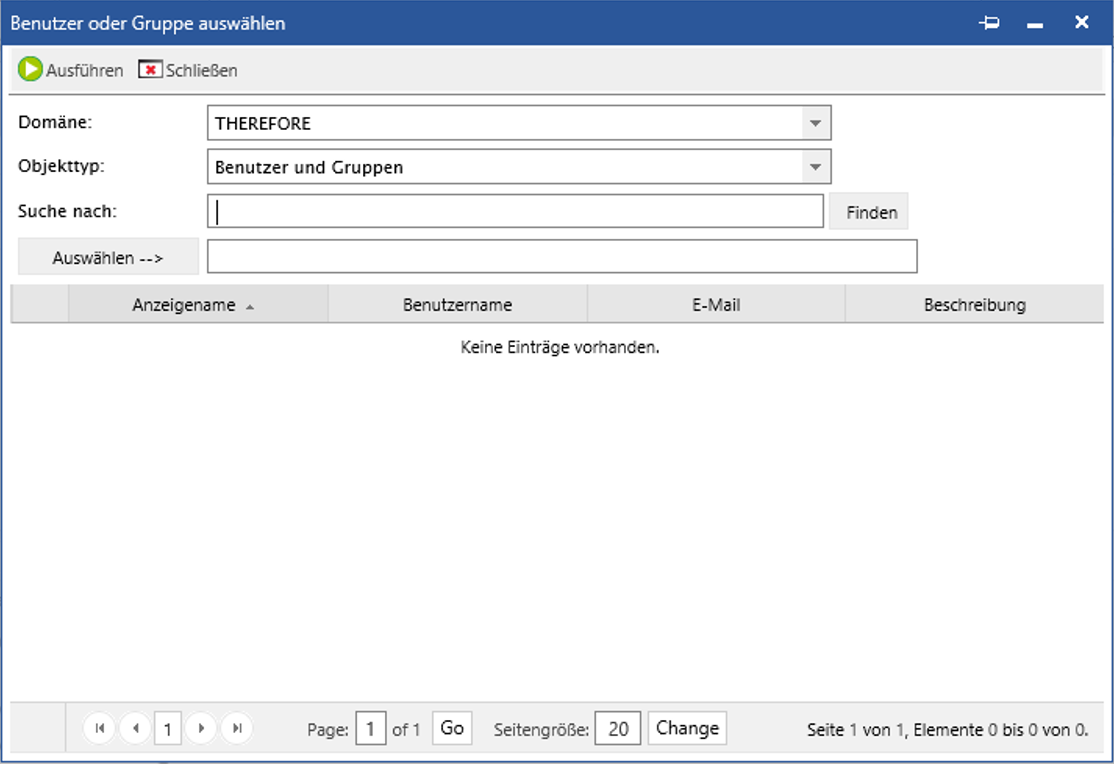Click the pin icon in the title bar
Screen dimensions: 1114x764
tap(989, 21)
